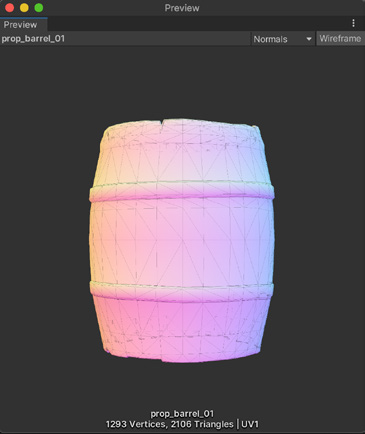The width and height of the screenshot is (365, 434).
Task: Click the prop_barrel_01 name in the toolbar
Action: pyautogui.click(x=33, y=39)
